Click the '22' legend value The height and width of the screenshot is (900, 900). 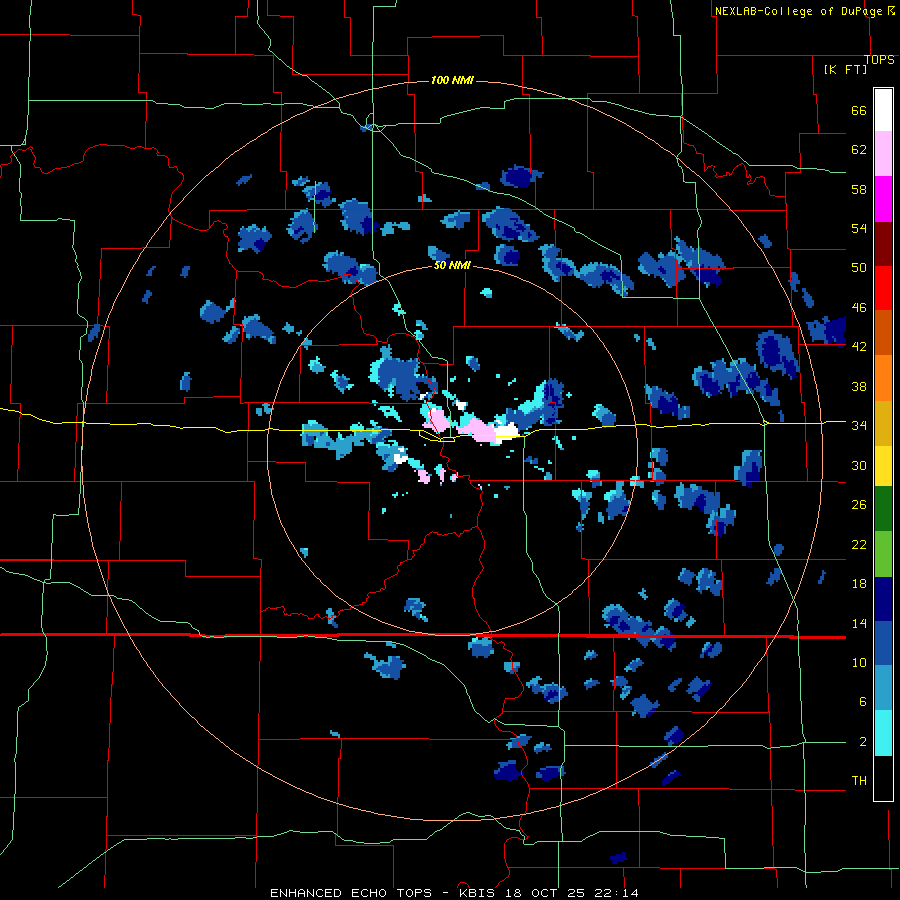[859, 544]
